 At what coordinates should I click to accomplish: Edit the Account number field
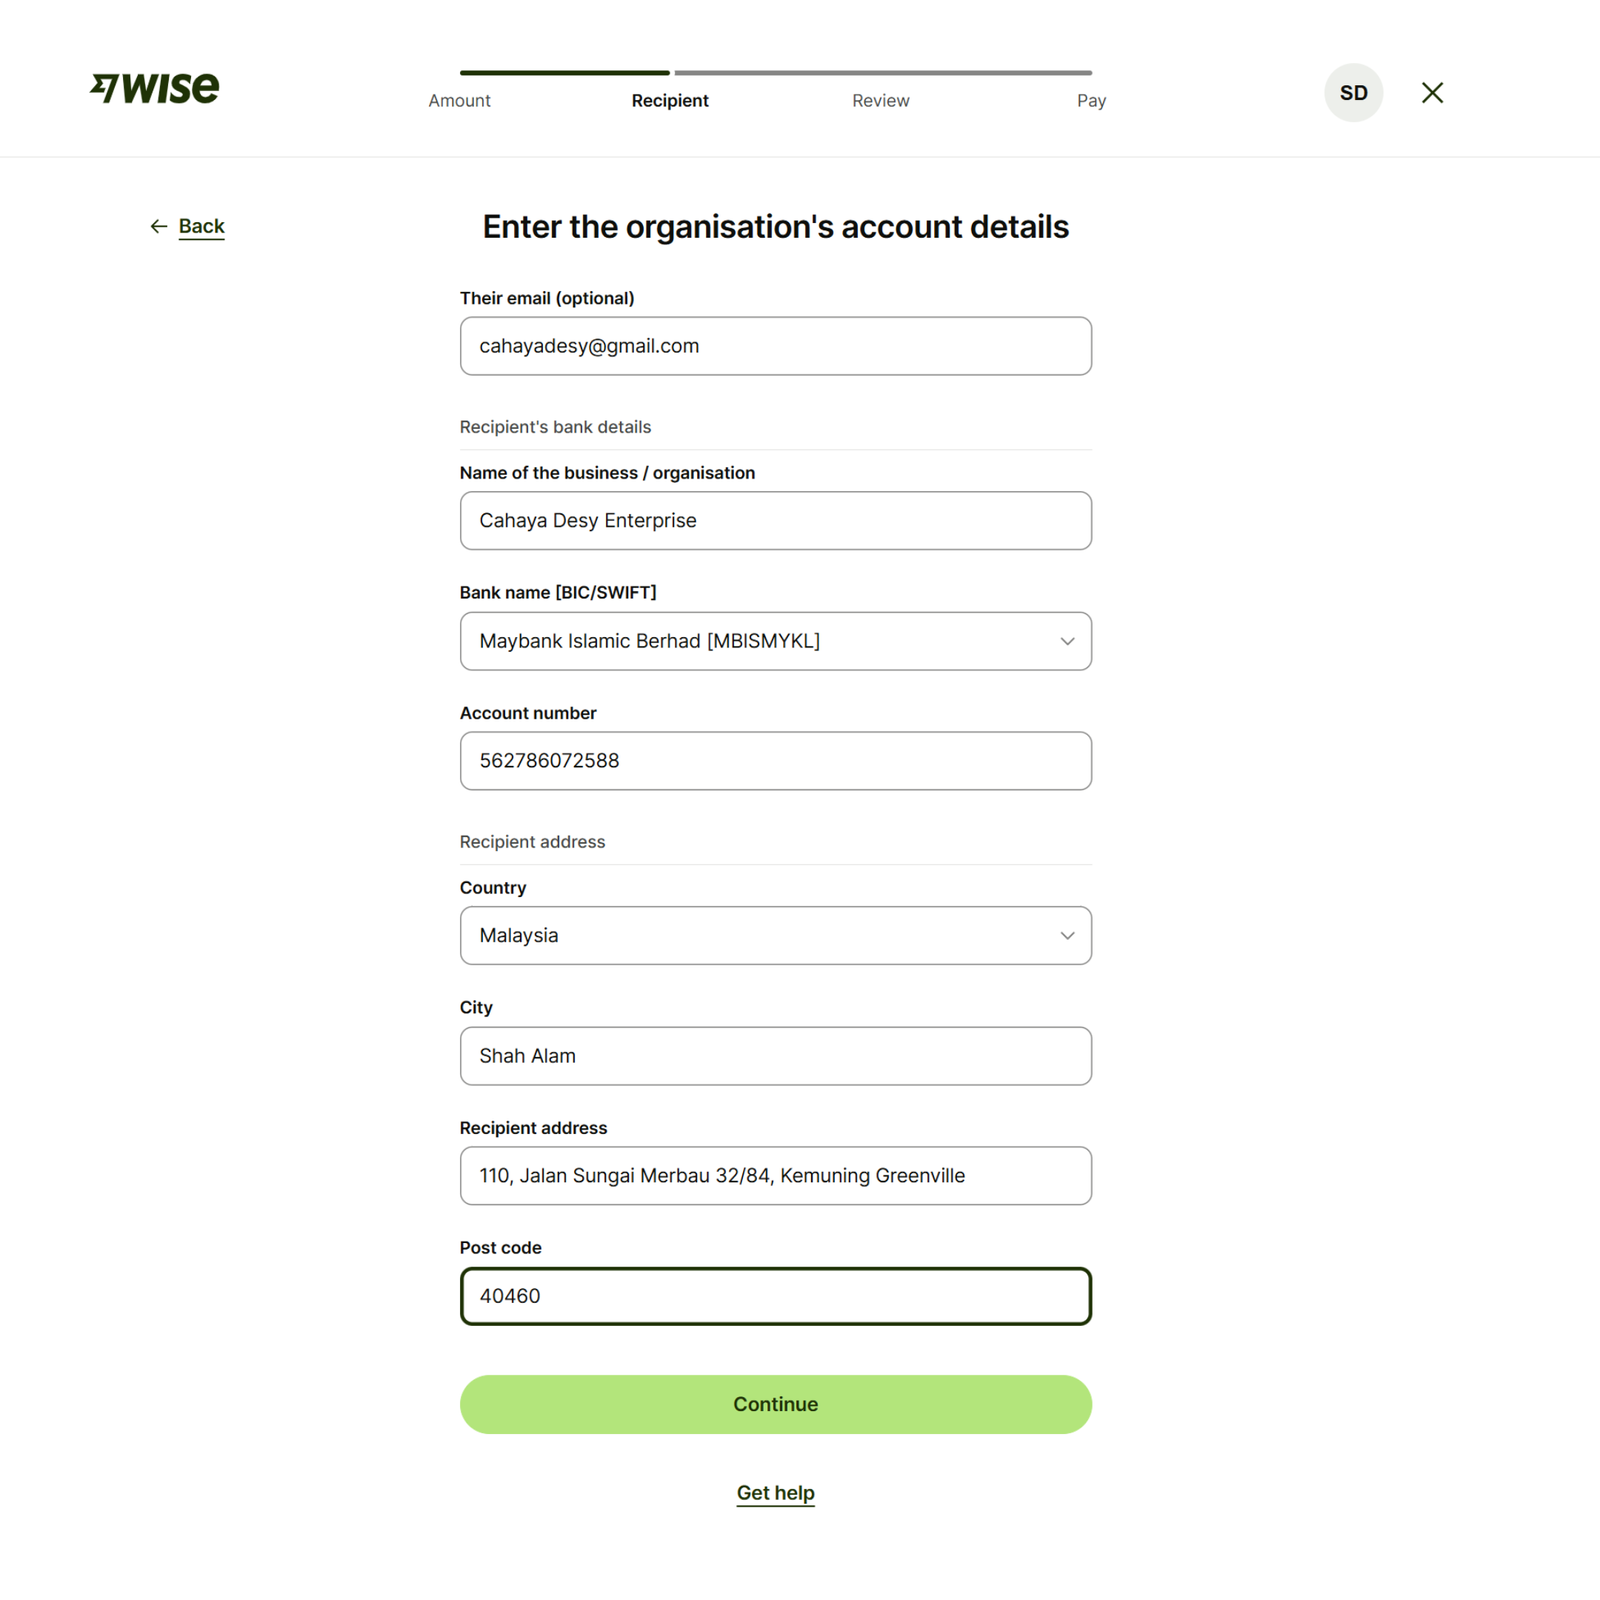tap(775, 761)
